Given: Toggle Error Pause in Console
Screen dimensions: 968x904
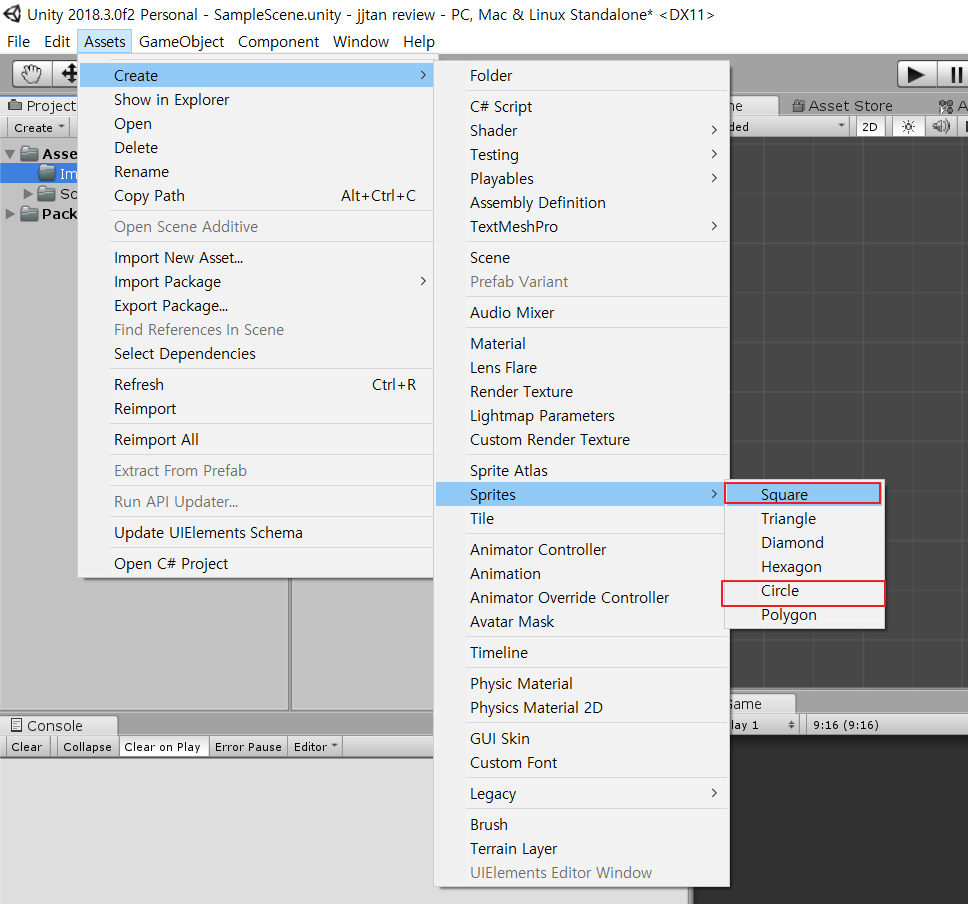Looking at the screenshot, I should point(248,747).
